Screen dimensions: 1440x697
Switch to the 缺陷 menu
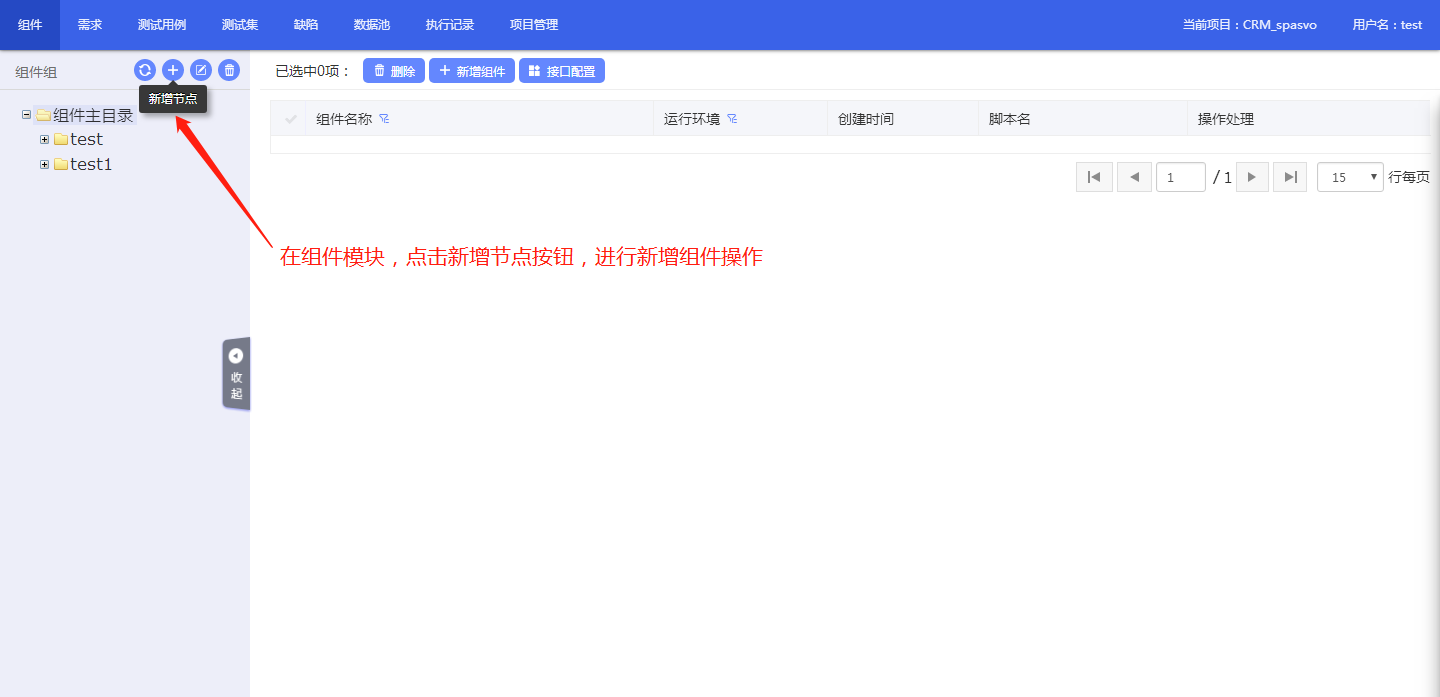(x=306, y=25)
